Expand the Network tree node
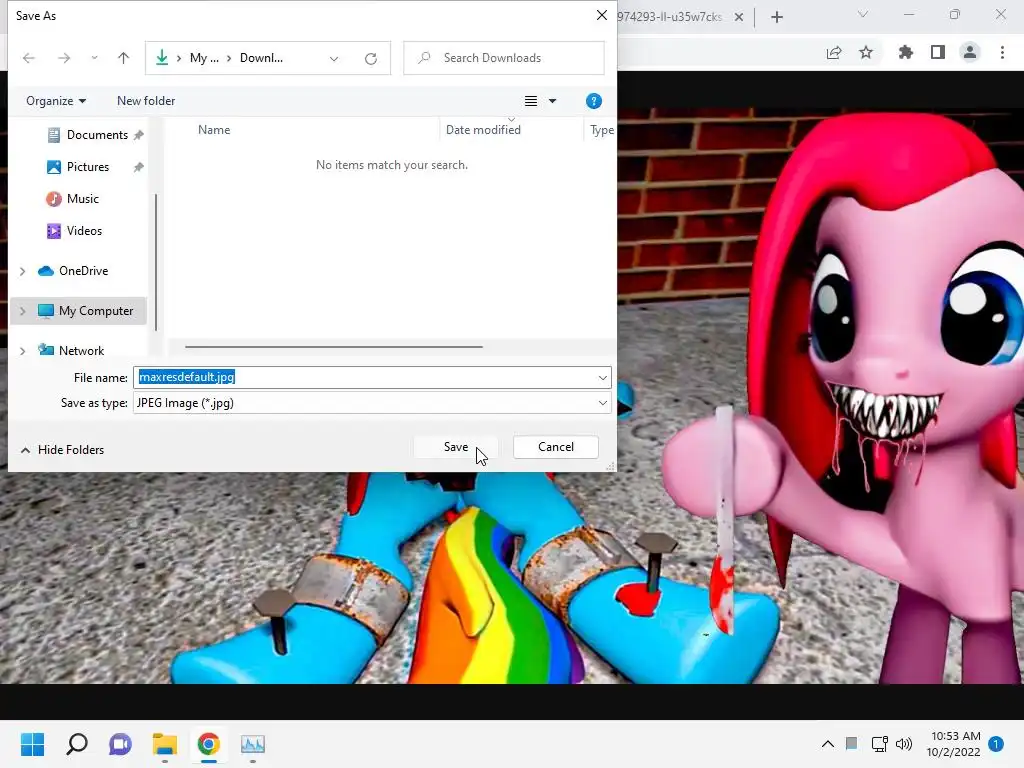Screen dimensions: 1024x768 tap(23, 351)
